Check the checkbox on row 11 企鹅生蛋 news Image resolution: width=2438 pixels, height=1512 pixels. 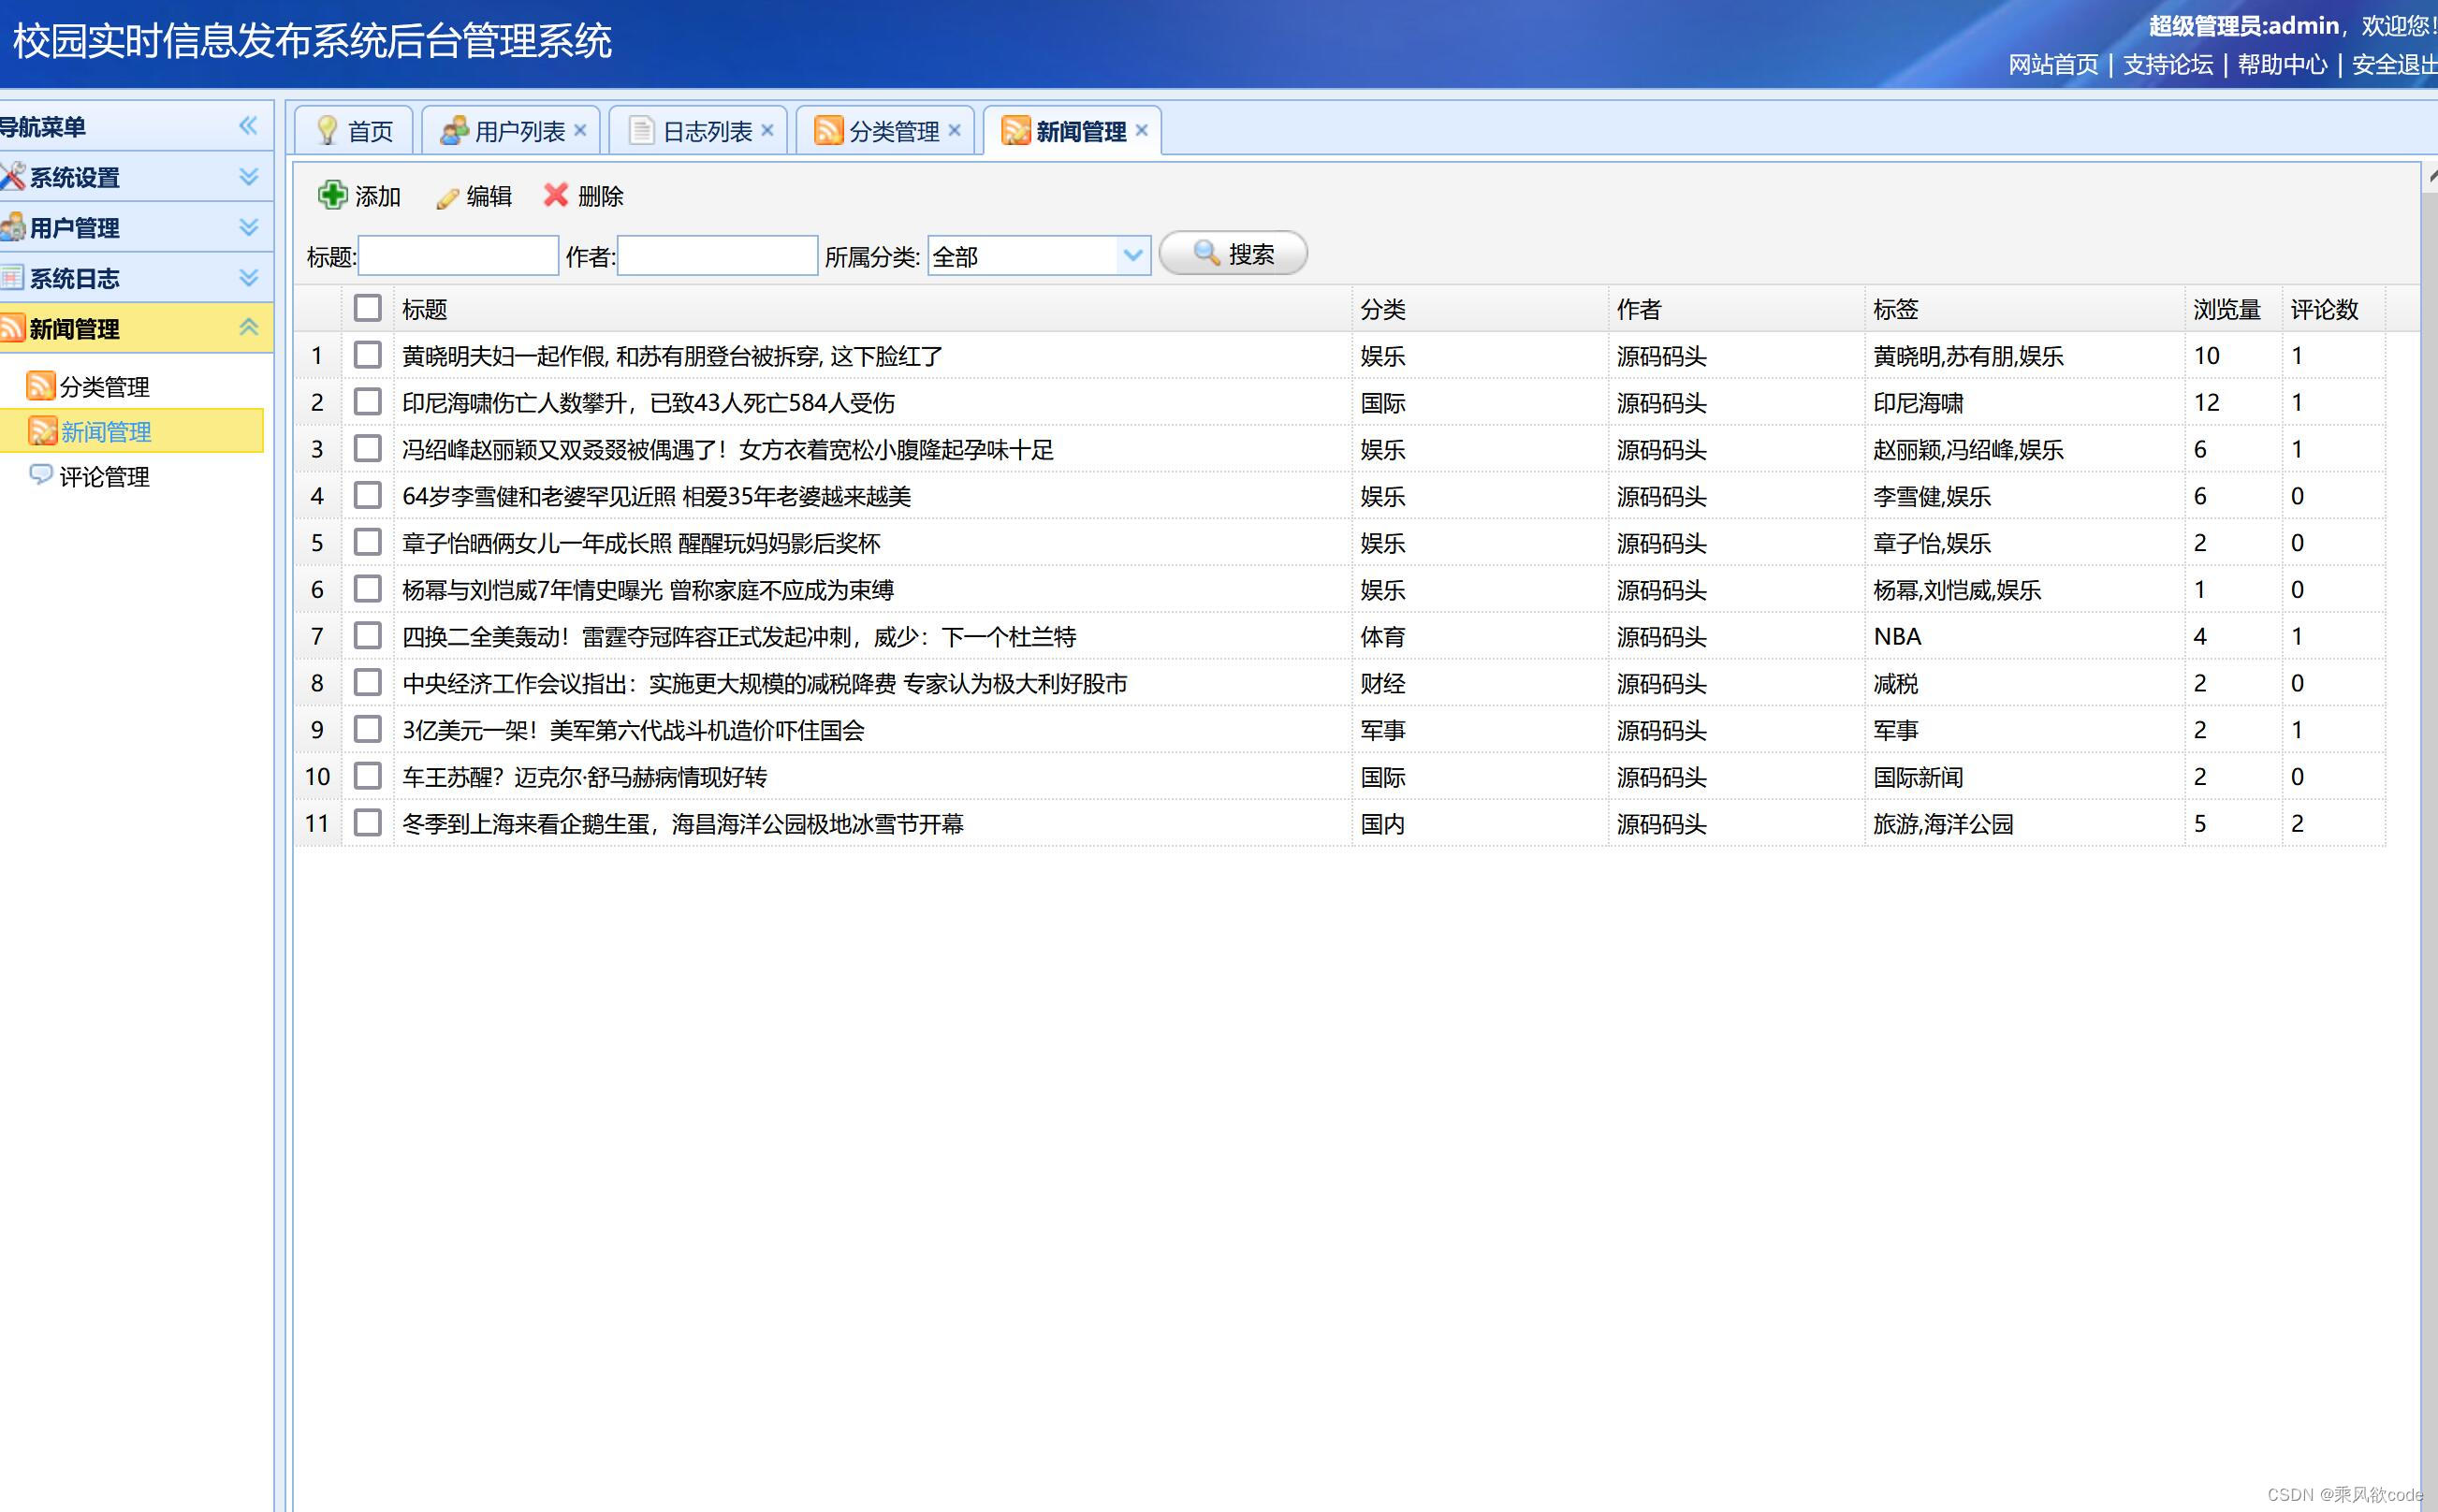tap(367, 823)
